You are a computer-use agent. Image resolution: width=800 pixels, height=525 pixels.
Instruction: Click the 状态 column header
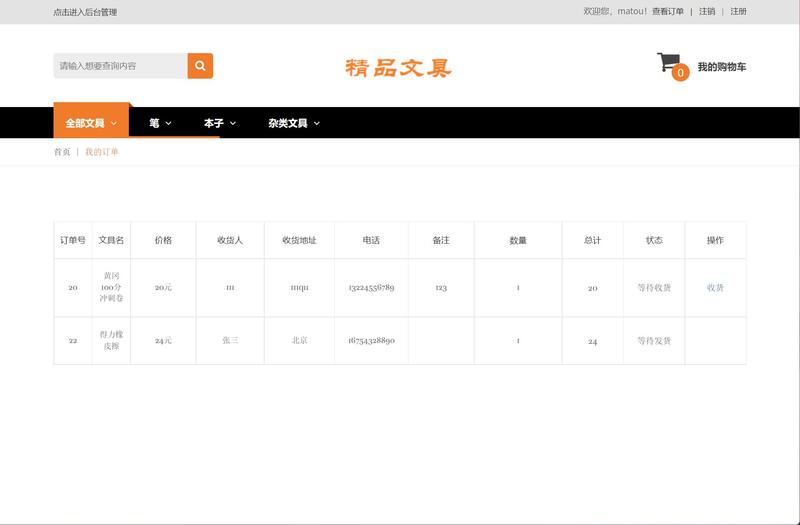pos(654,240)
